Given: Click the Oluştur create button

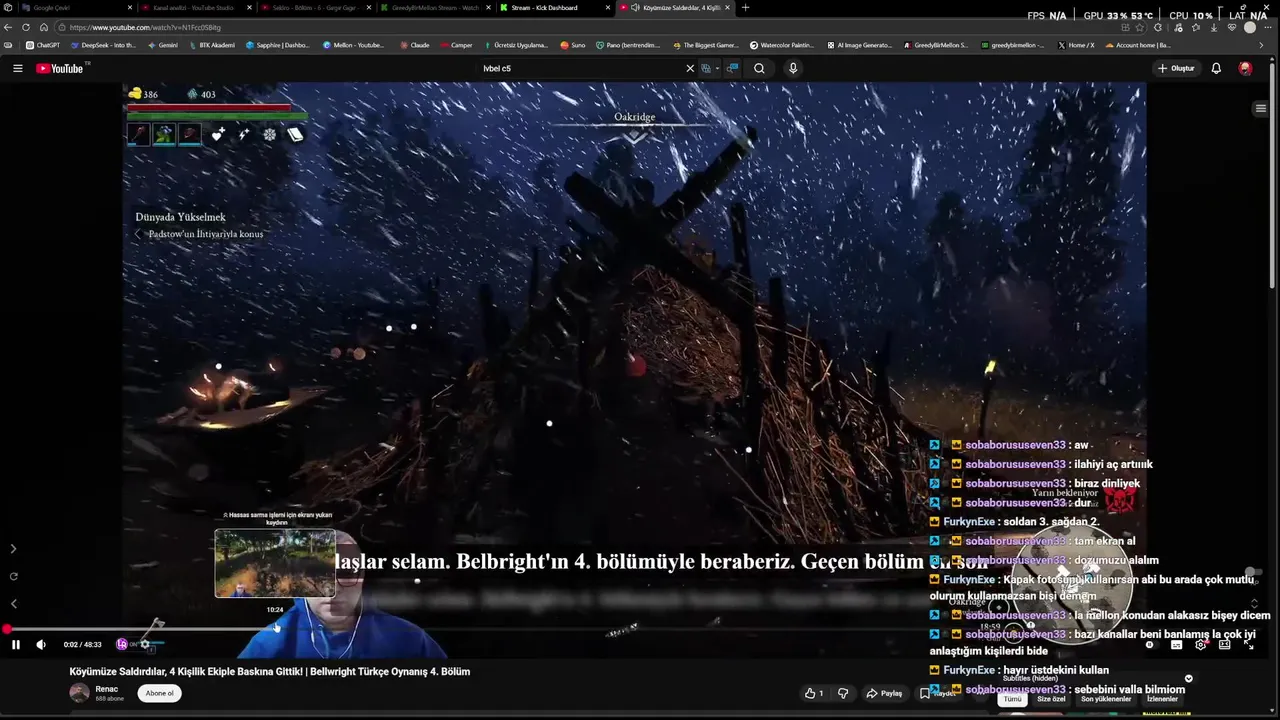Looking at the screenshot, I should click(x=1176, y=68).
